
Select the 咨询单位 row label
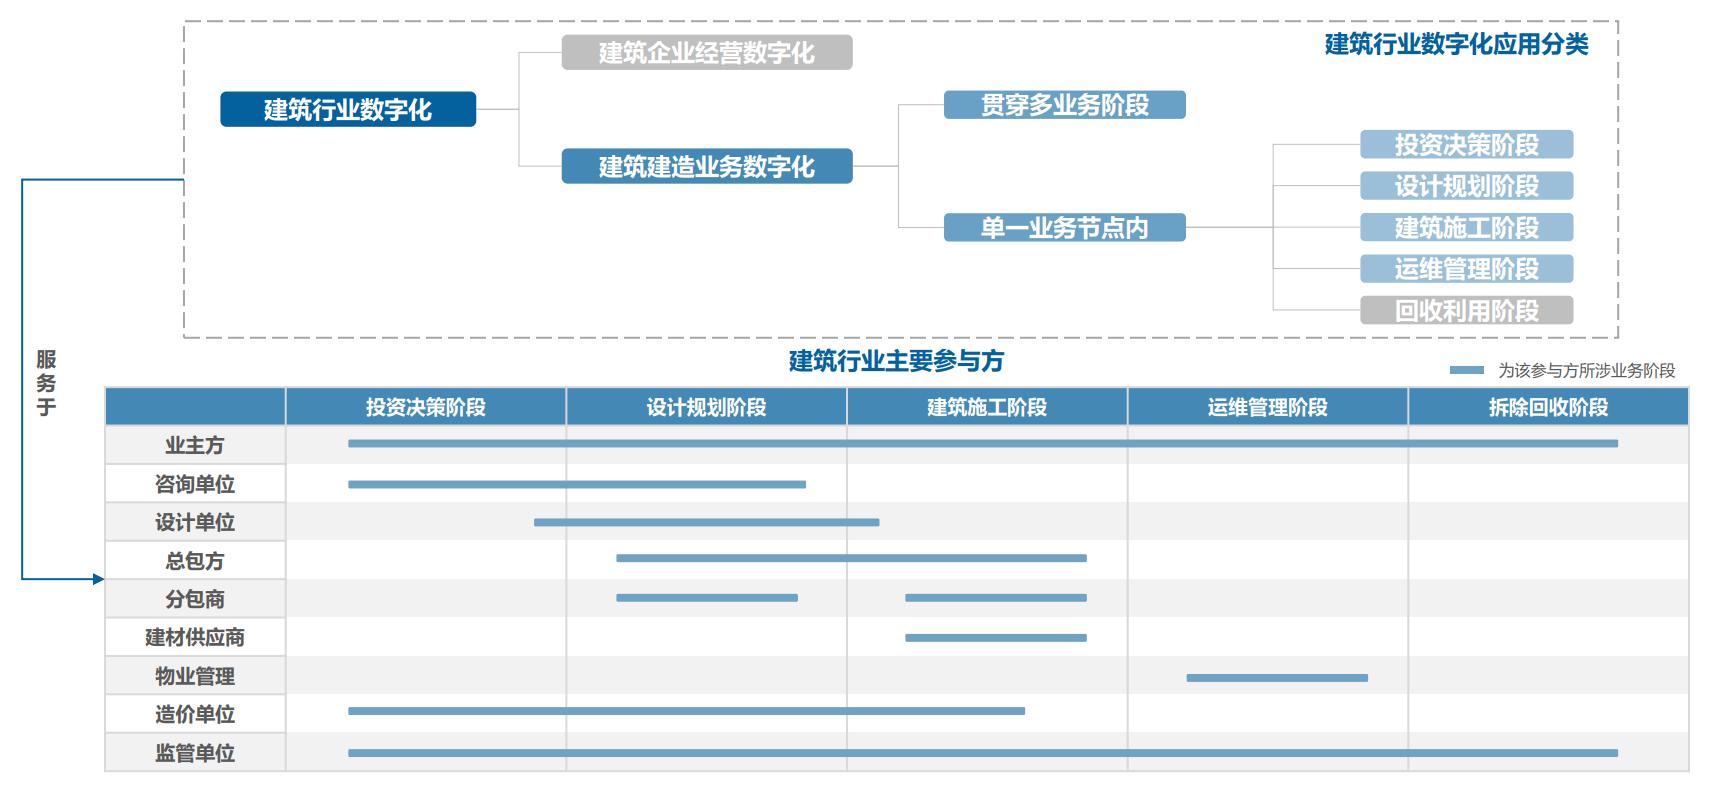[x=195, y=484]
